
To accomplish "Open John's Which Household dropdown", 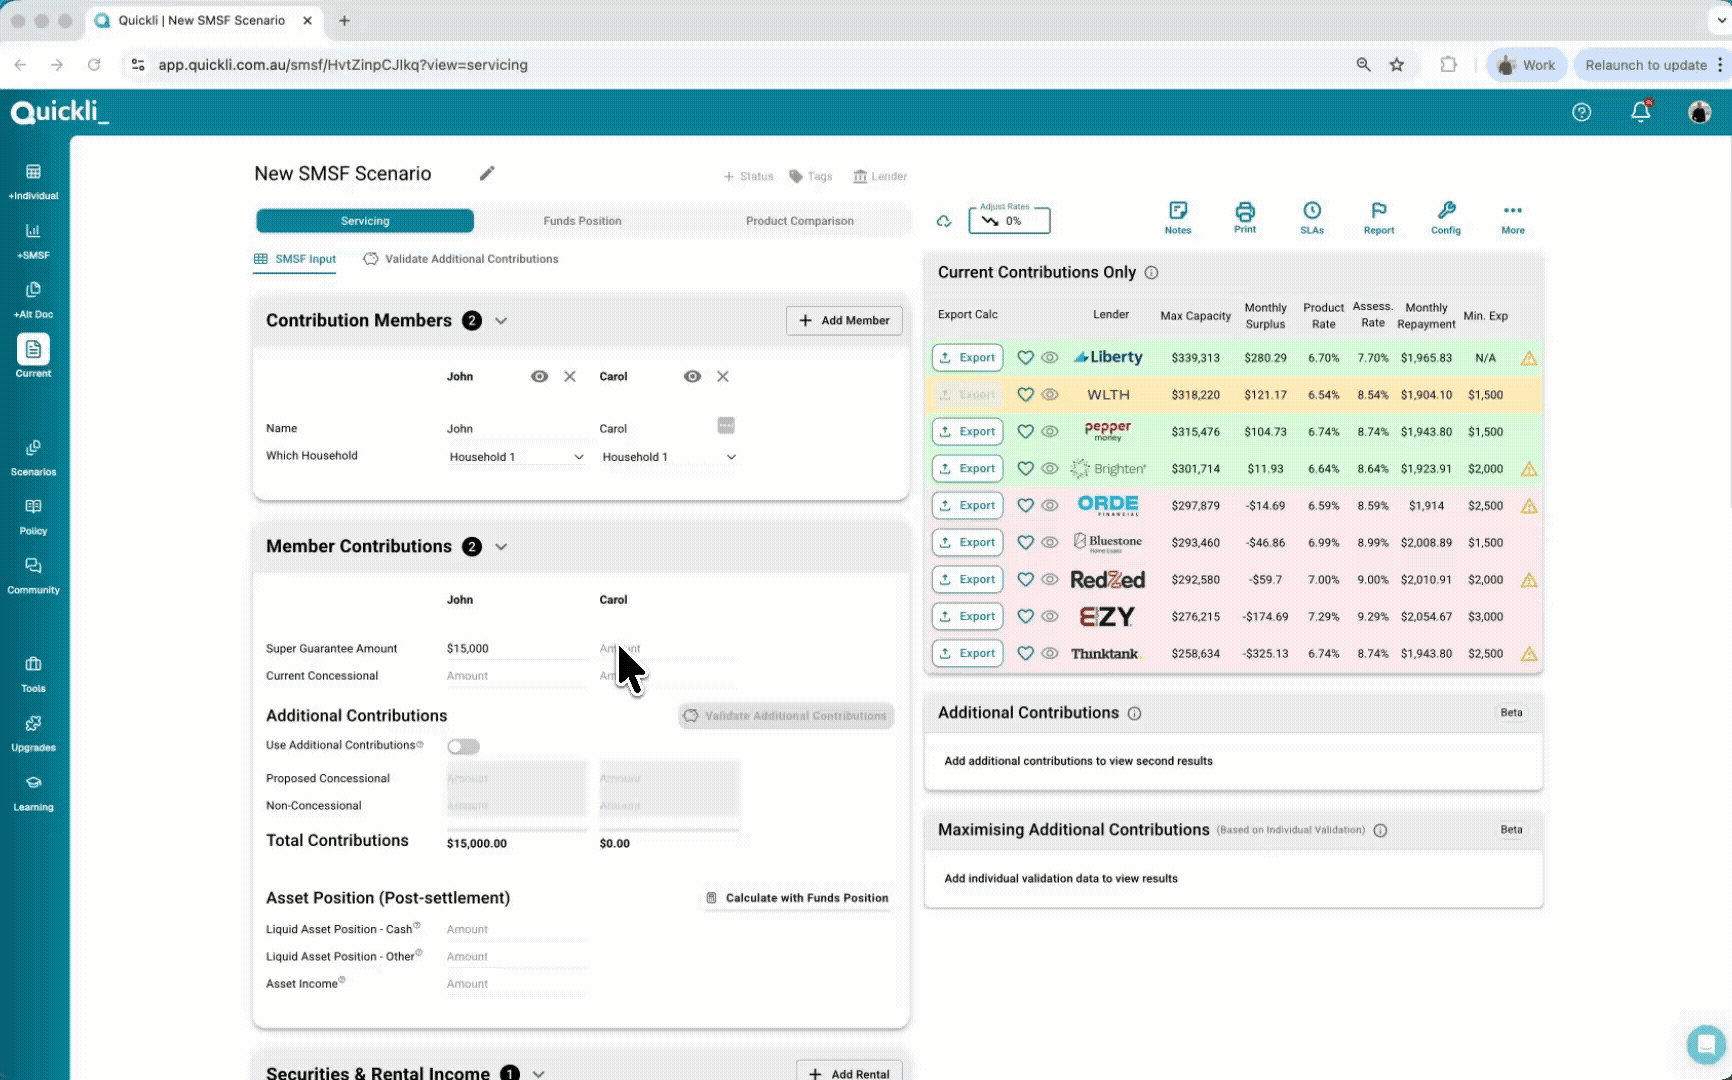I will pos(516,456).
